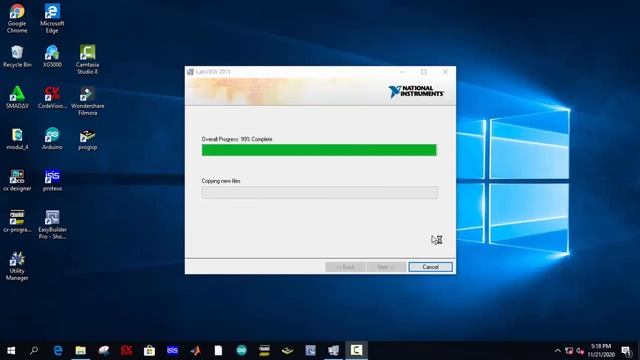Open the volume tray icon
Viewport: 640px width, 360px height.
[x=580, y=351]
